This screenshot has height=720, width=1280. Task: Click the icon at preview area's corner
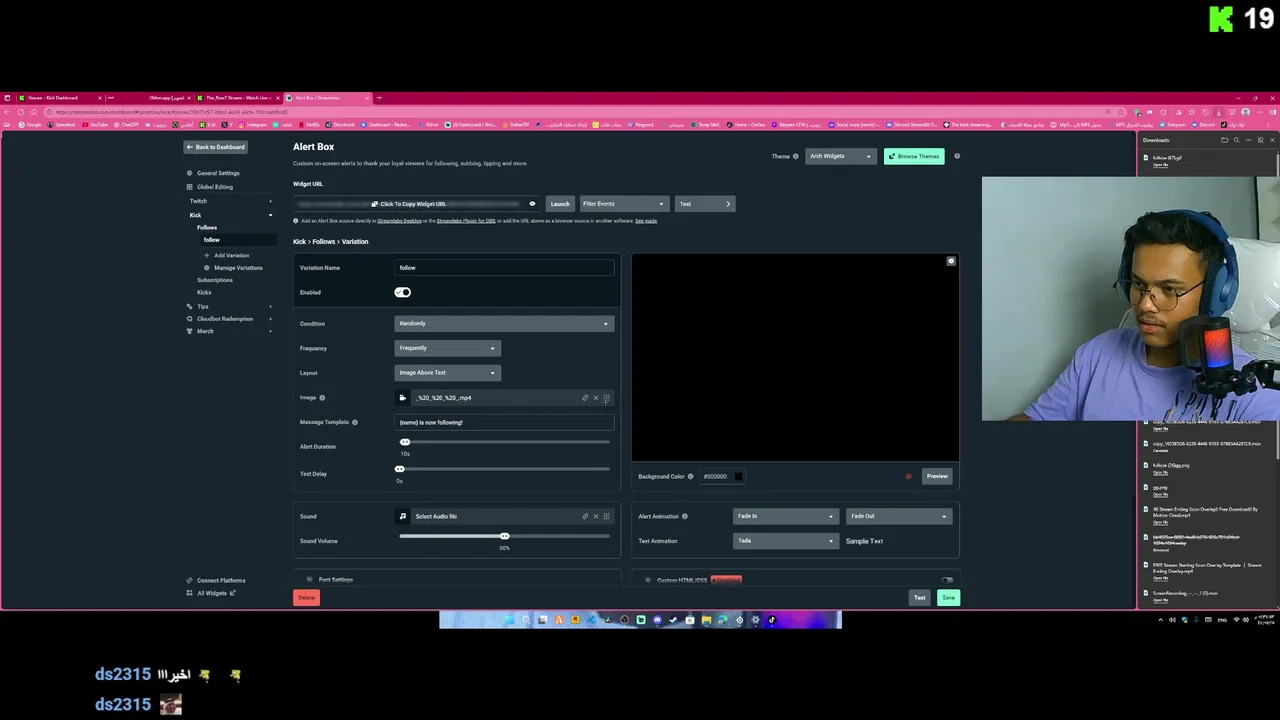tap(951, 261)
